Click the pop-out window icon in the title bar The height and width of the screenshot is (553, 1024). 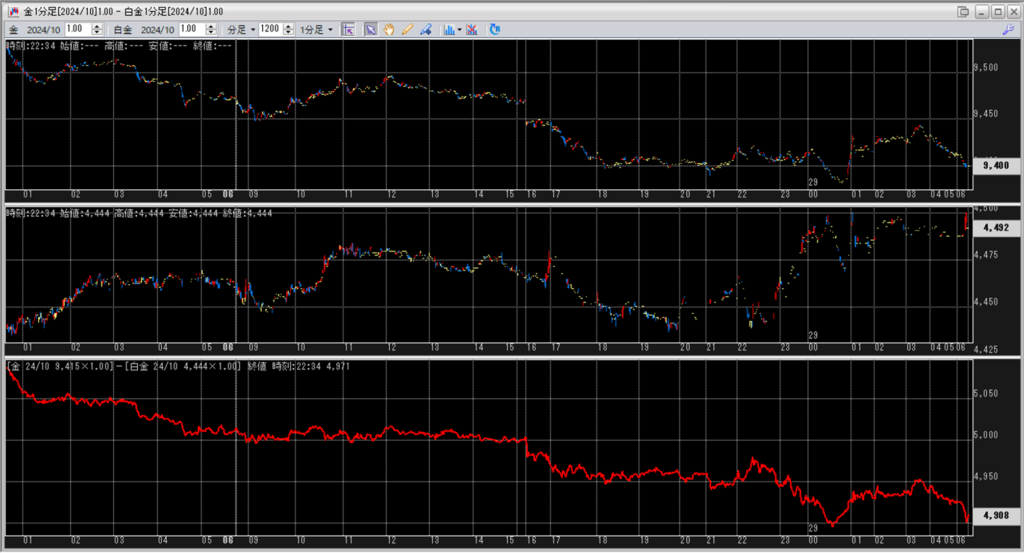(964, 11)
